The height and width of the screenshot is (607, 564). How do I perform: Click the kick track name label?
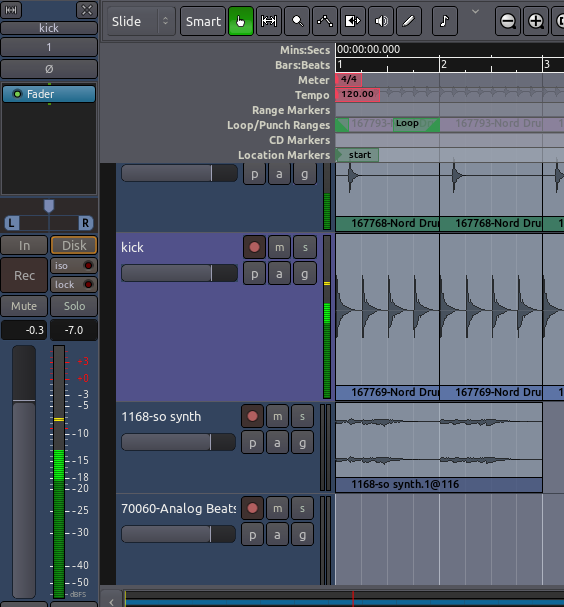pos(132,247)
